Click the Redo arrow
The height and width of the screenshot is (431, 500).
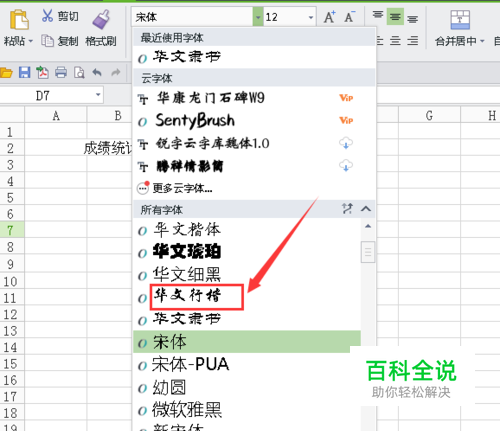click(x=116, y=72)
